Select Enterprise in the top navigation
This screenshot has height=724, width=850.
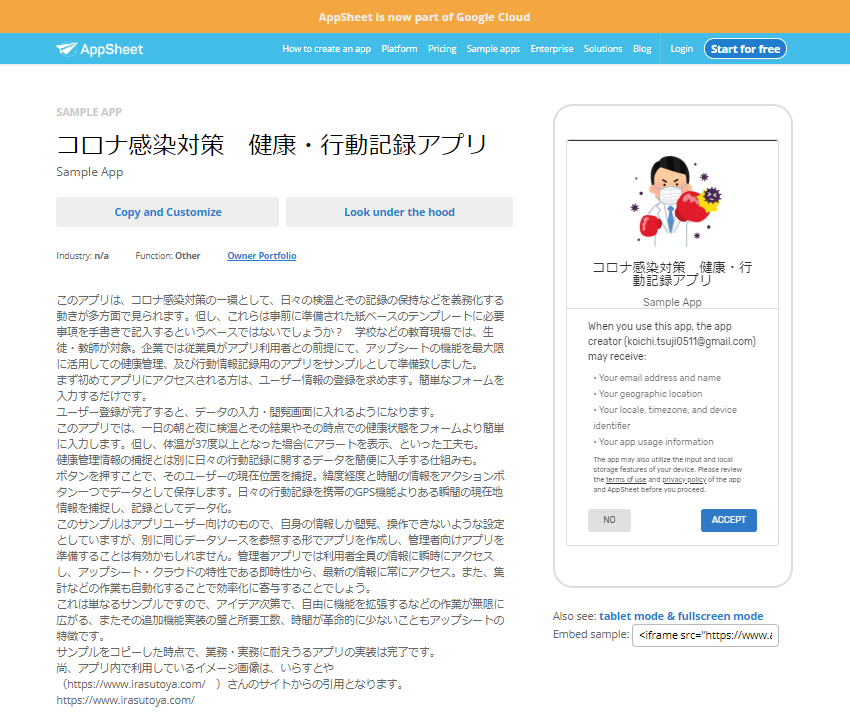pyautogui.click(x=551, y=49)
